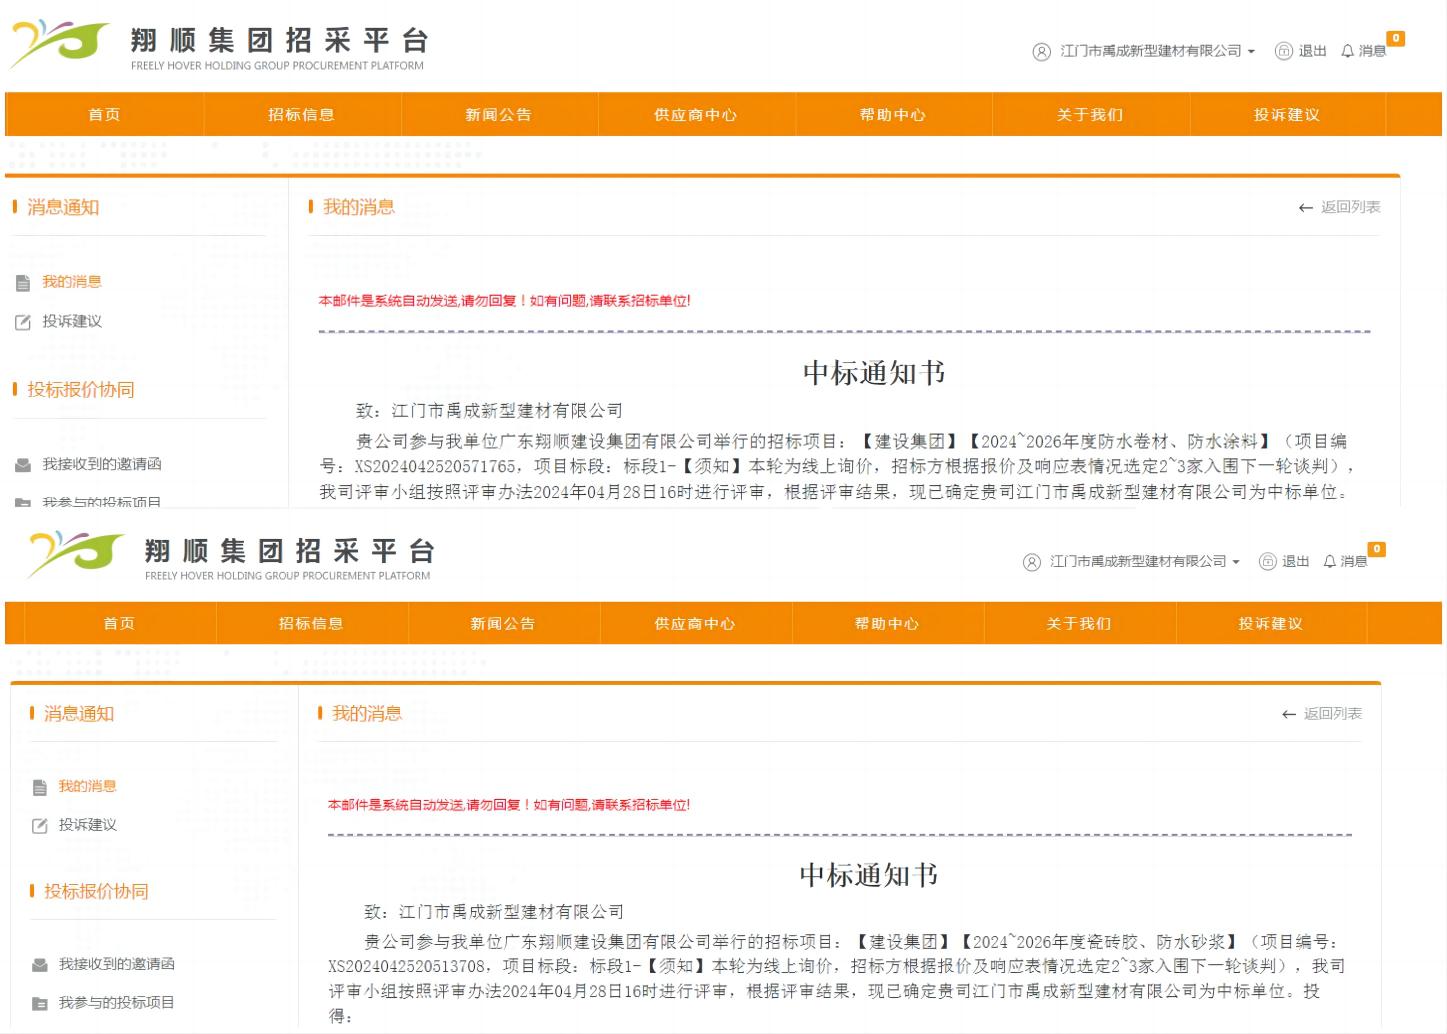Viewport: 1447px width, 1034px height.
Task: Click the user avatar icon in the upper header
Action: [1041, 52]
